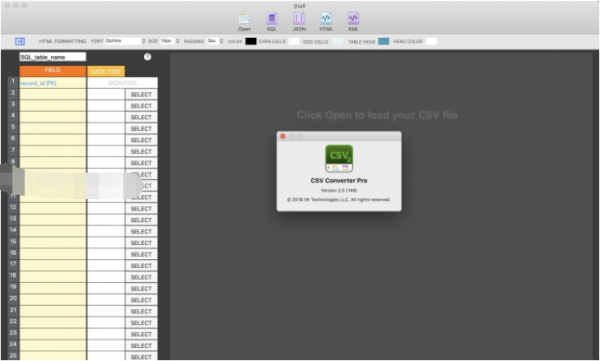The height and width of the screenshot is (361, 600).
Task: Click the data type cell in row 4
Action: tap(106, 118)
